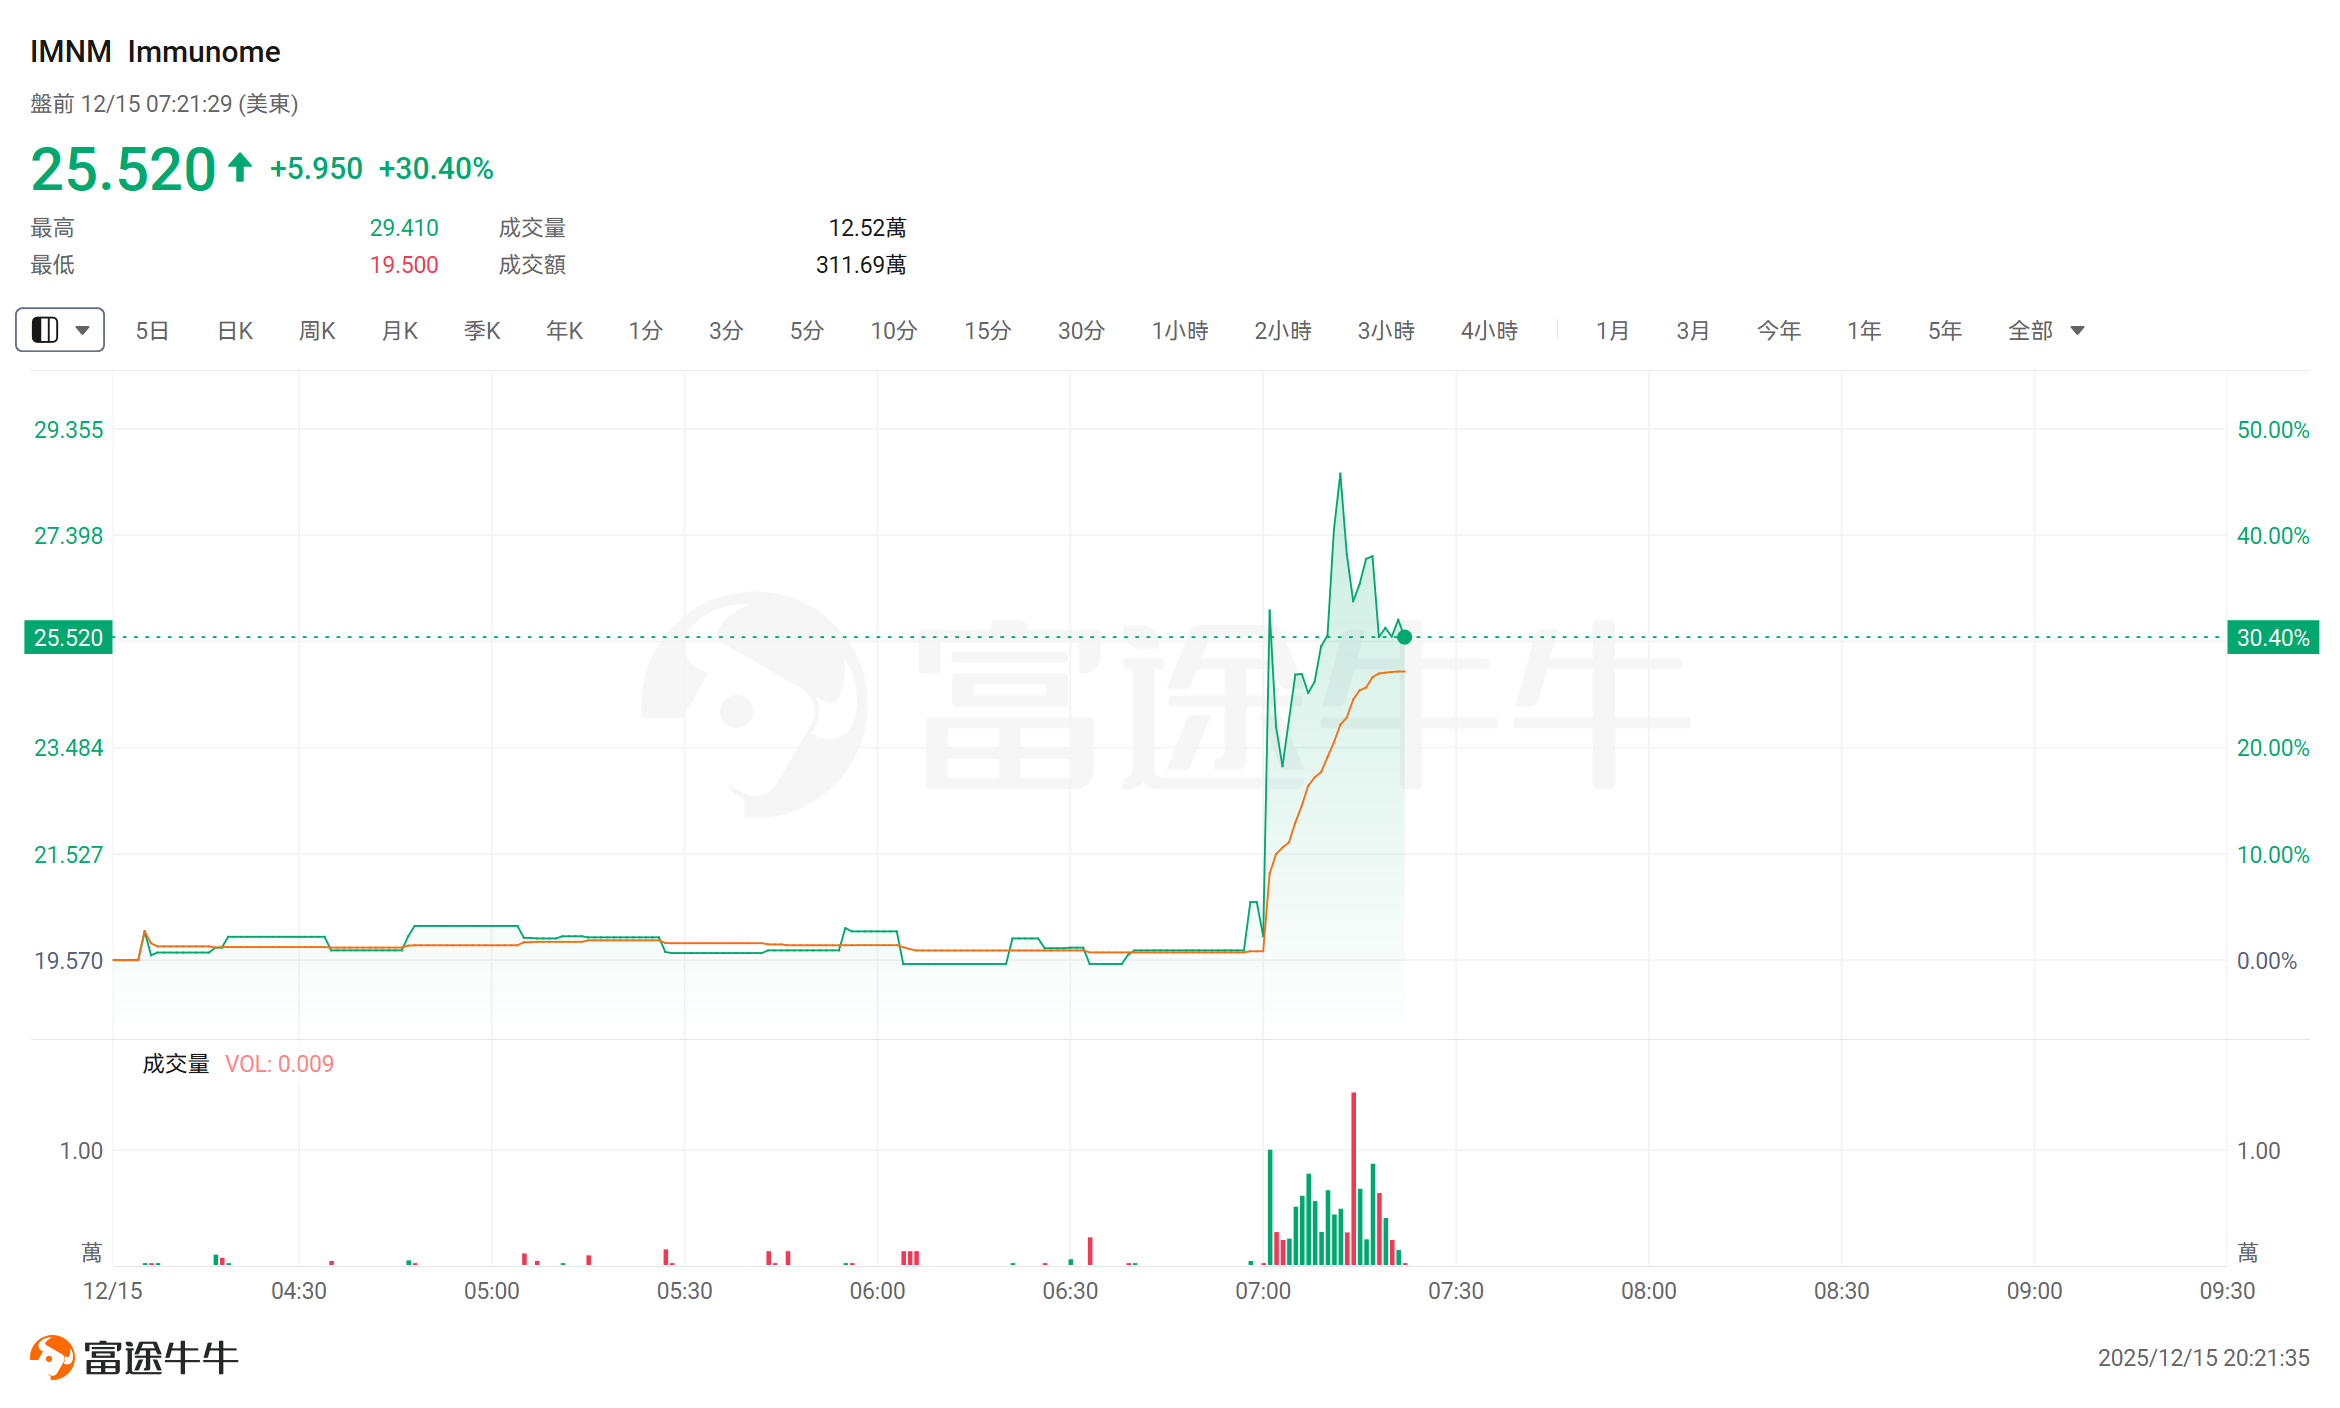Select the 4小時 interval
Viewport: 2340px width, 1408px height.
(1489, 330)
